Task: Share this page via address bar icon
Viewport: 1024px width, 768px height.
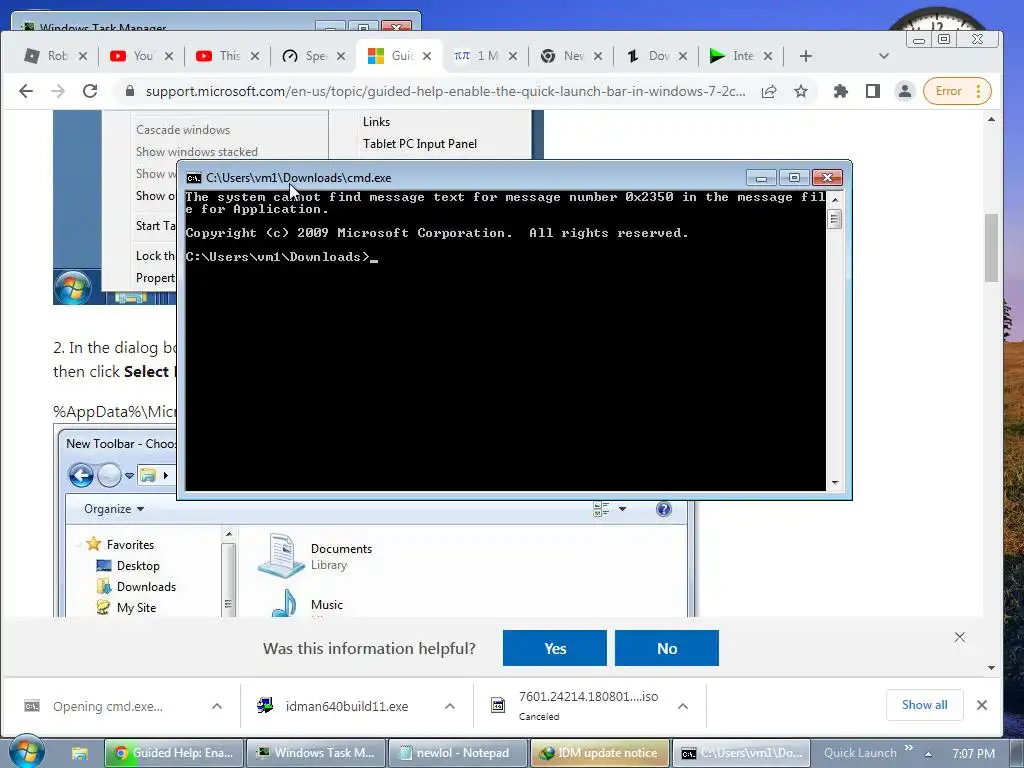Action: click(769, 91)
